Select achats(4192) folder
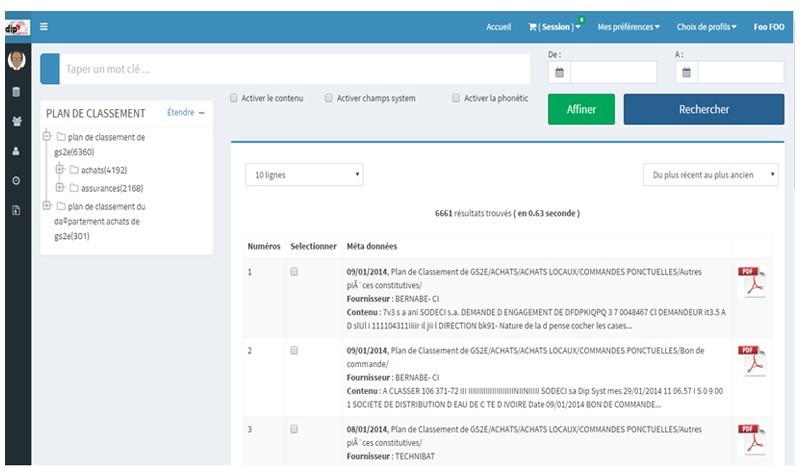This screenshot has width=800, height=468. point(104,170)
